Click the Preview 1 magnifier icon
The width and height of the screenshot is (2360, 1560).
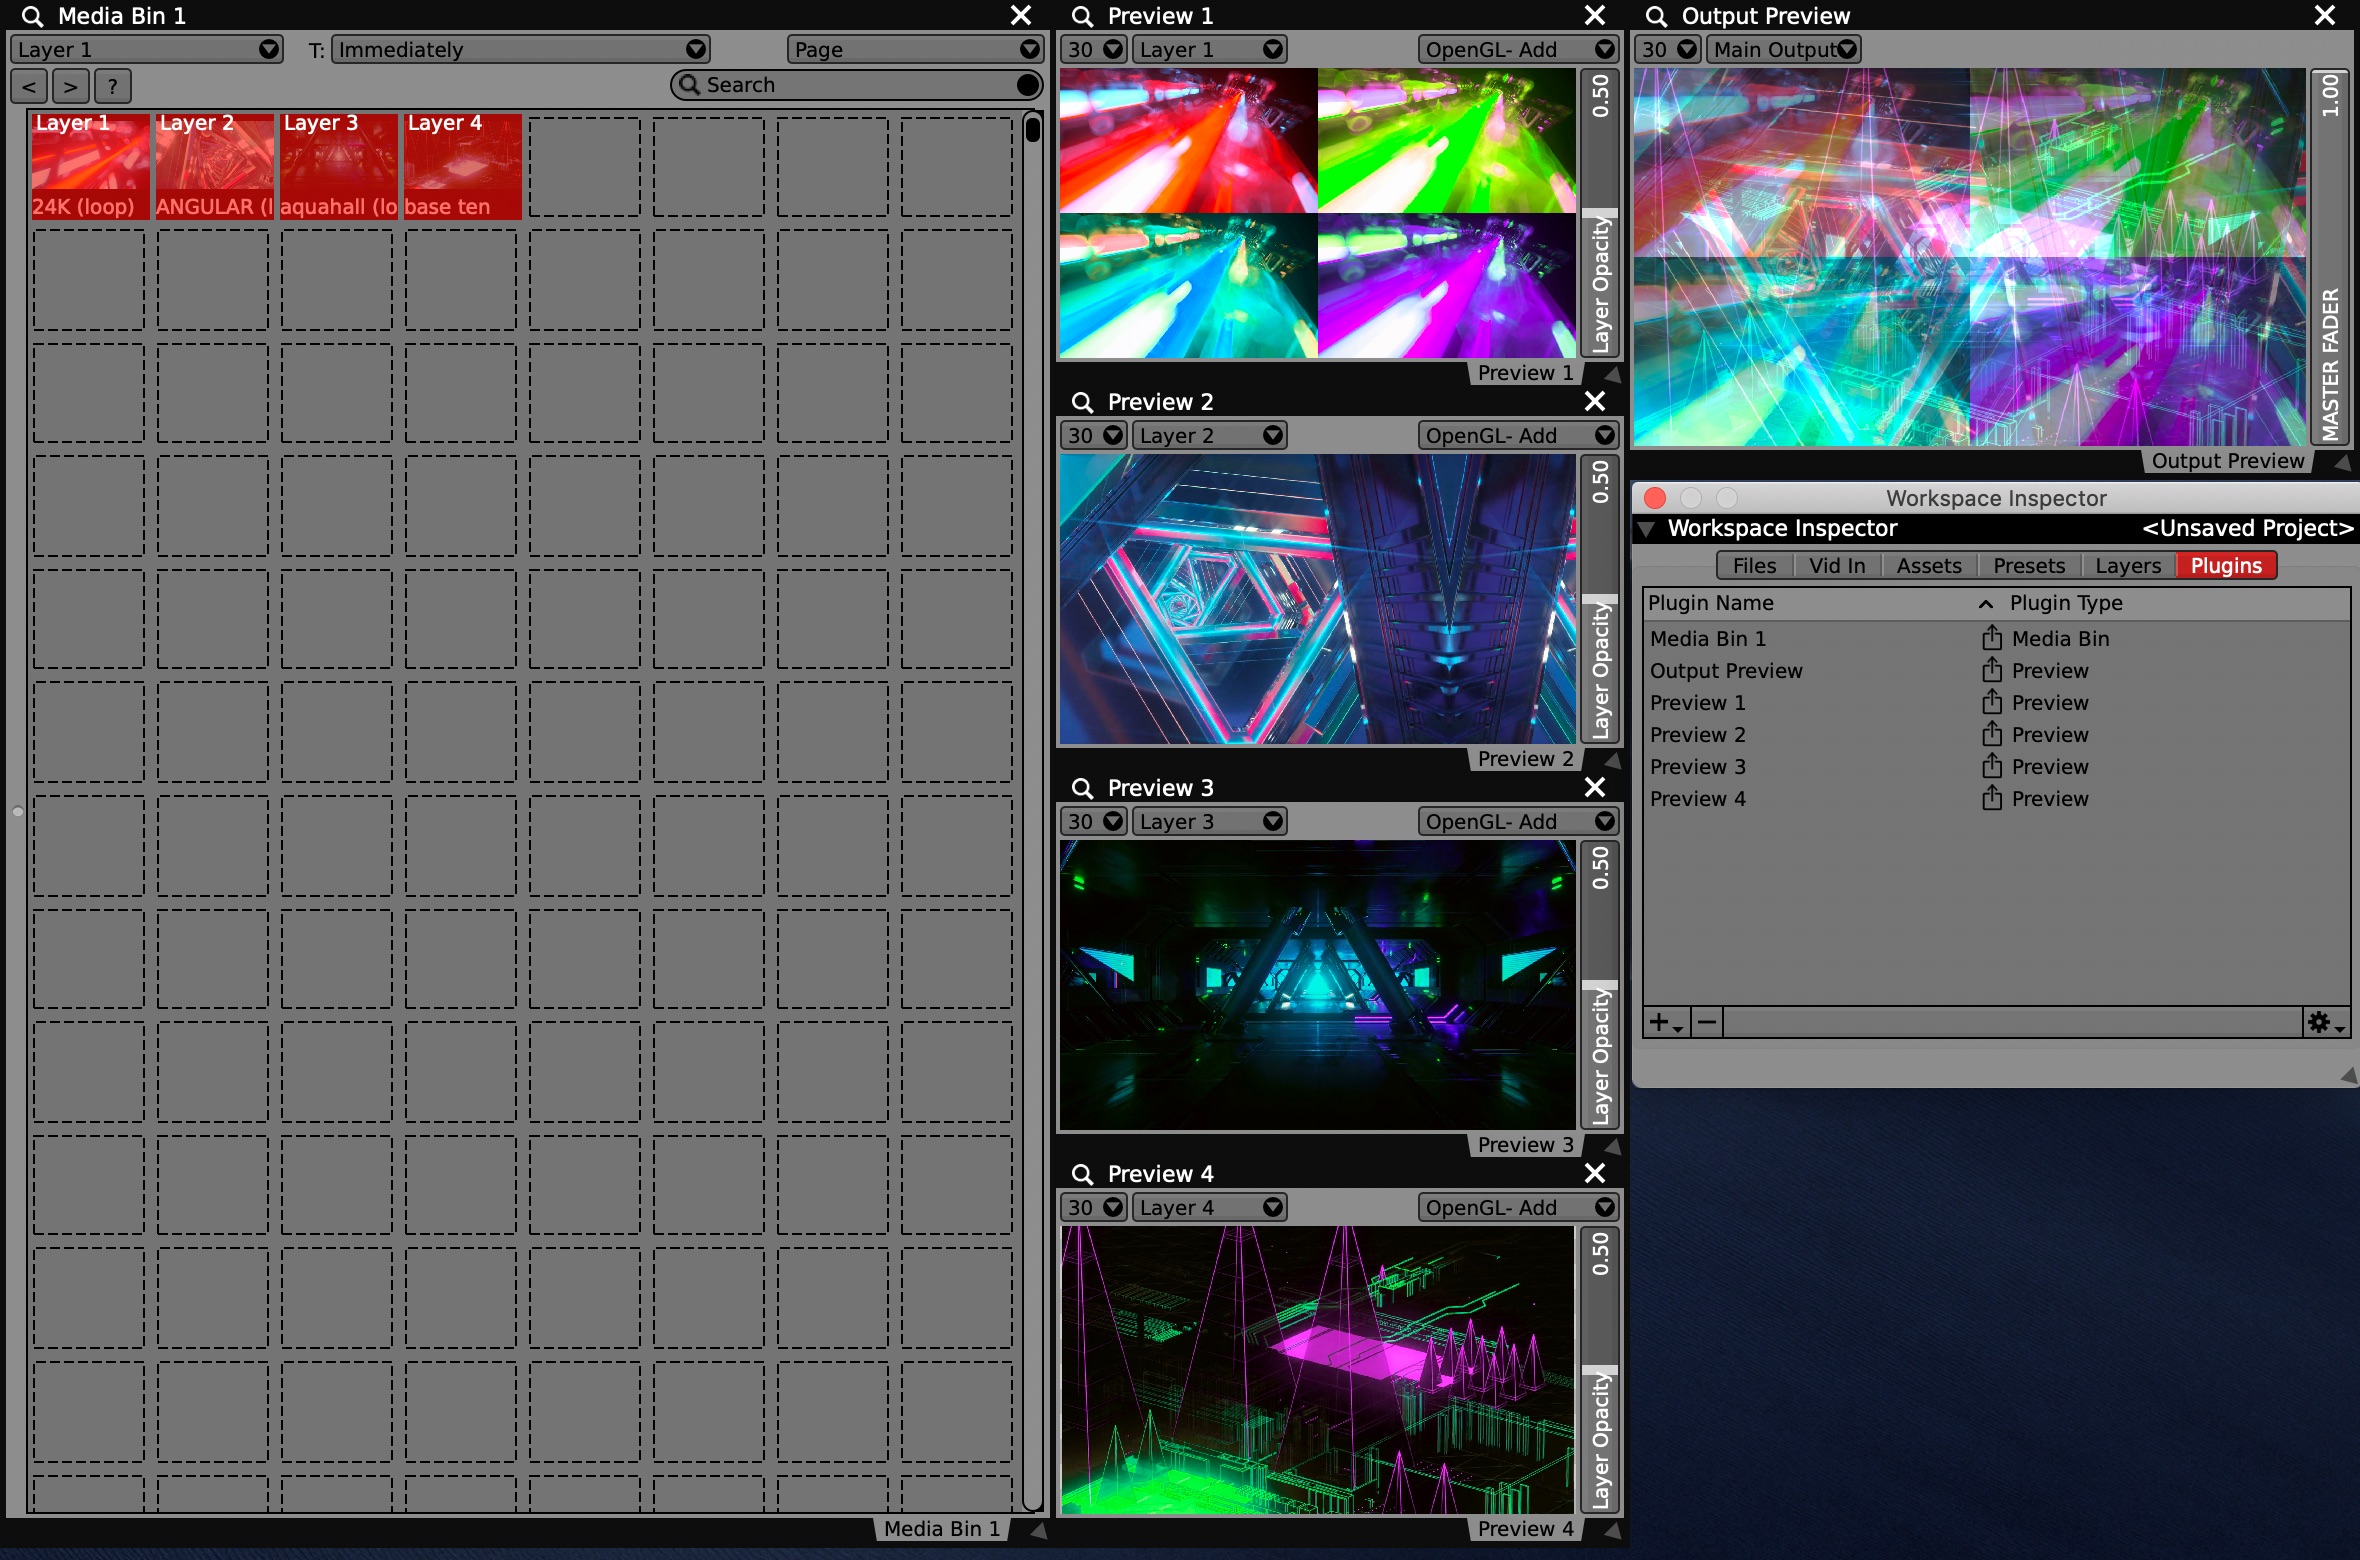(x=1082, y=16)
